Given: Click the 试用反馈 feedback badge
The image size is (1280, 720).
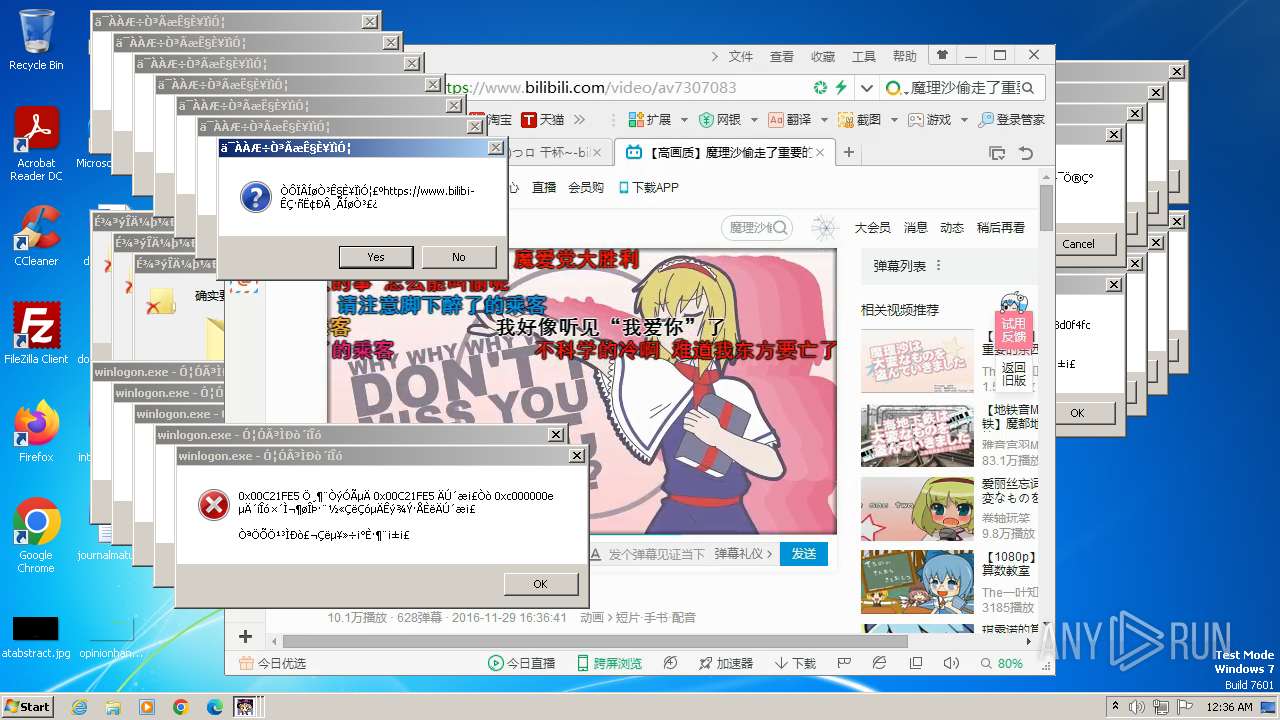Looking at the screenshot, I should (x=1013, y=330).
